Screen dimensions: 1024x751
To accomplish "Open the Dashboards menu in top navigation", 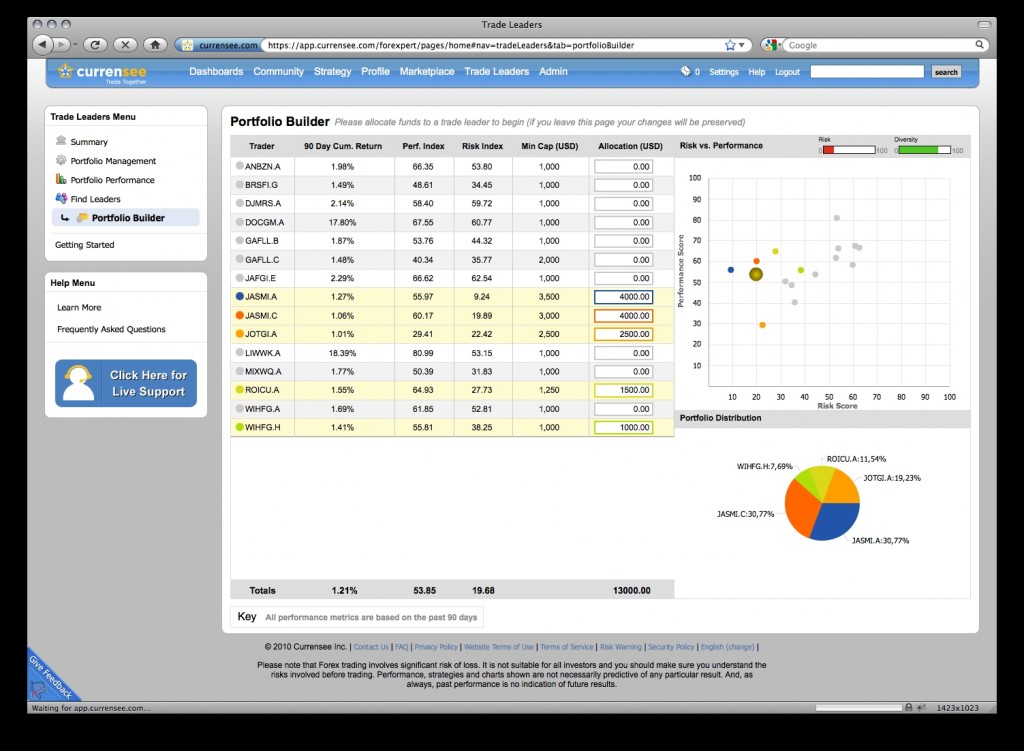I will point(216,71).
